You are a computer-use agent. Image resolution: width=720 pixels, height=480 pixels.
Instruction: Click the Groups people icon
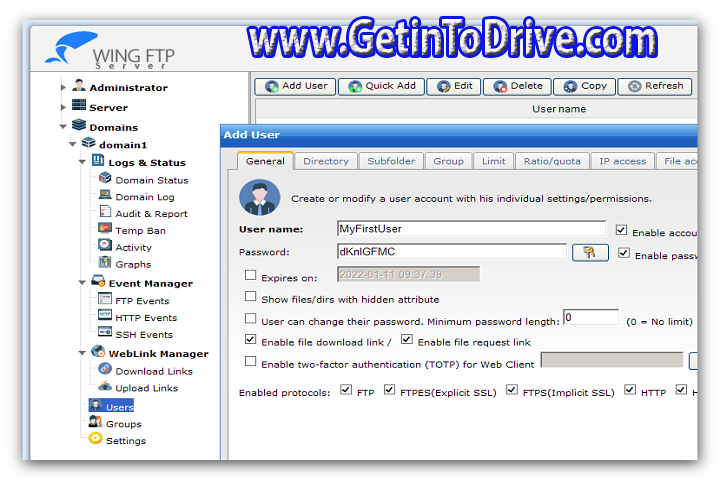[96, 421]
